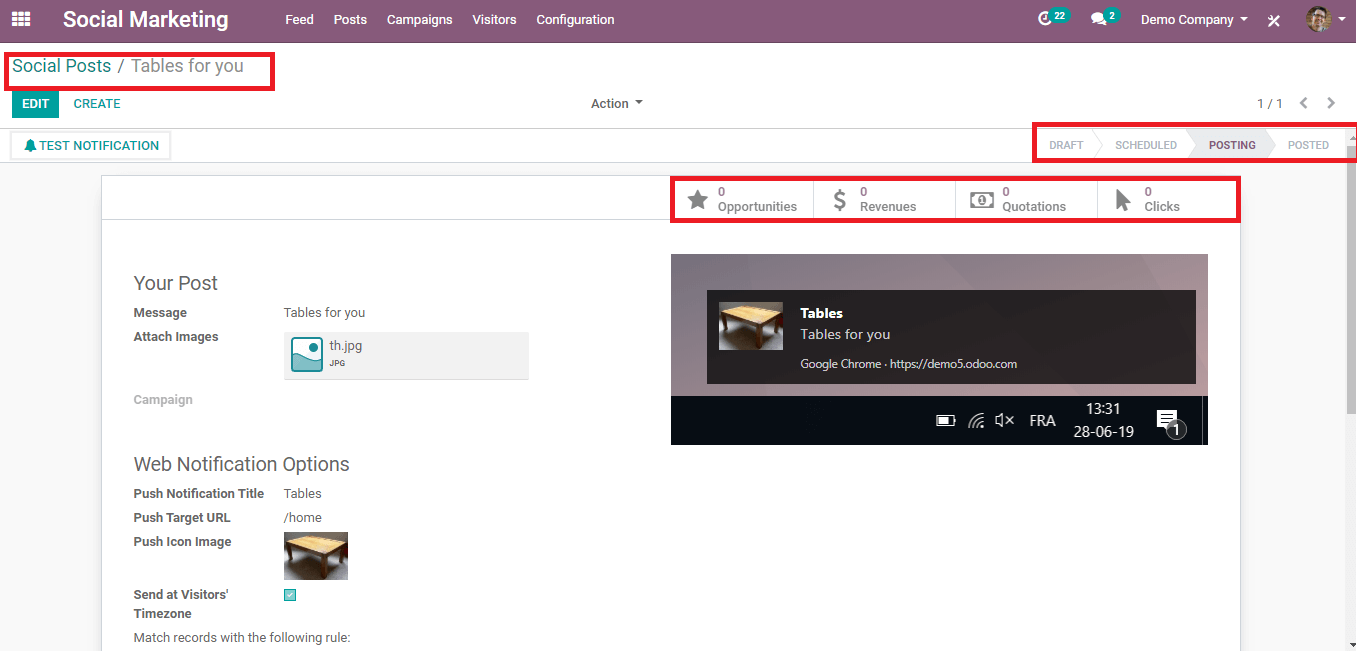Go to the next record arrow

[x=1331, y=103]
